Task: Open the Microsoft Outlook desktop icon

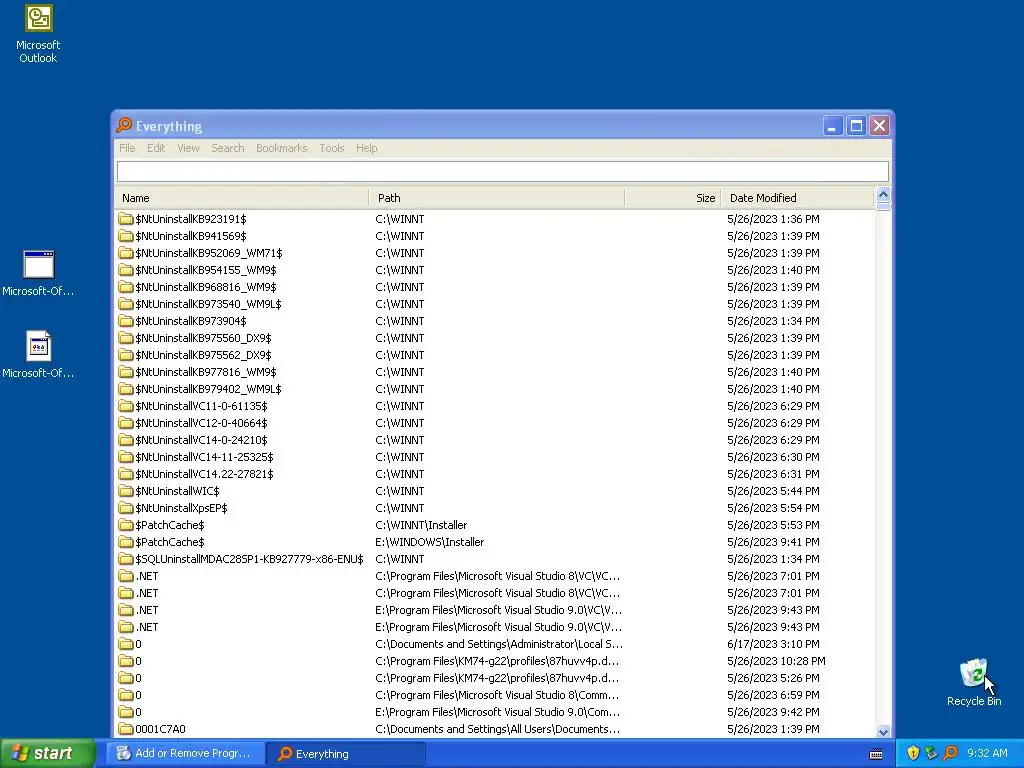Action: [x=38, y=33]
